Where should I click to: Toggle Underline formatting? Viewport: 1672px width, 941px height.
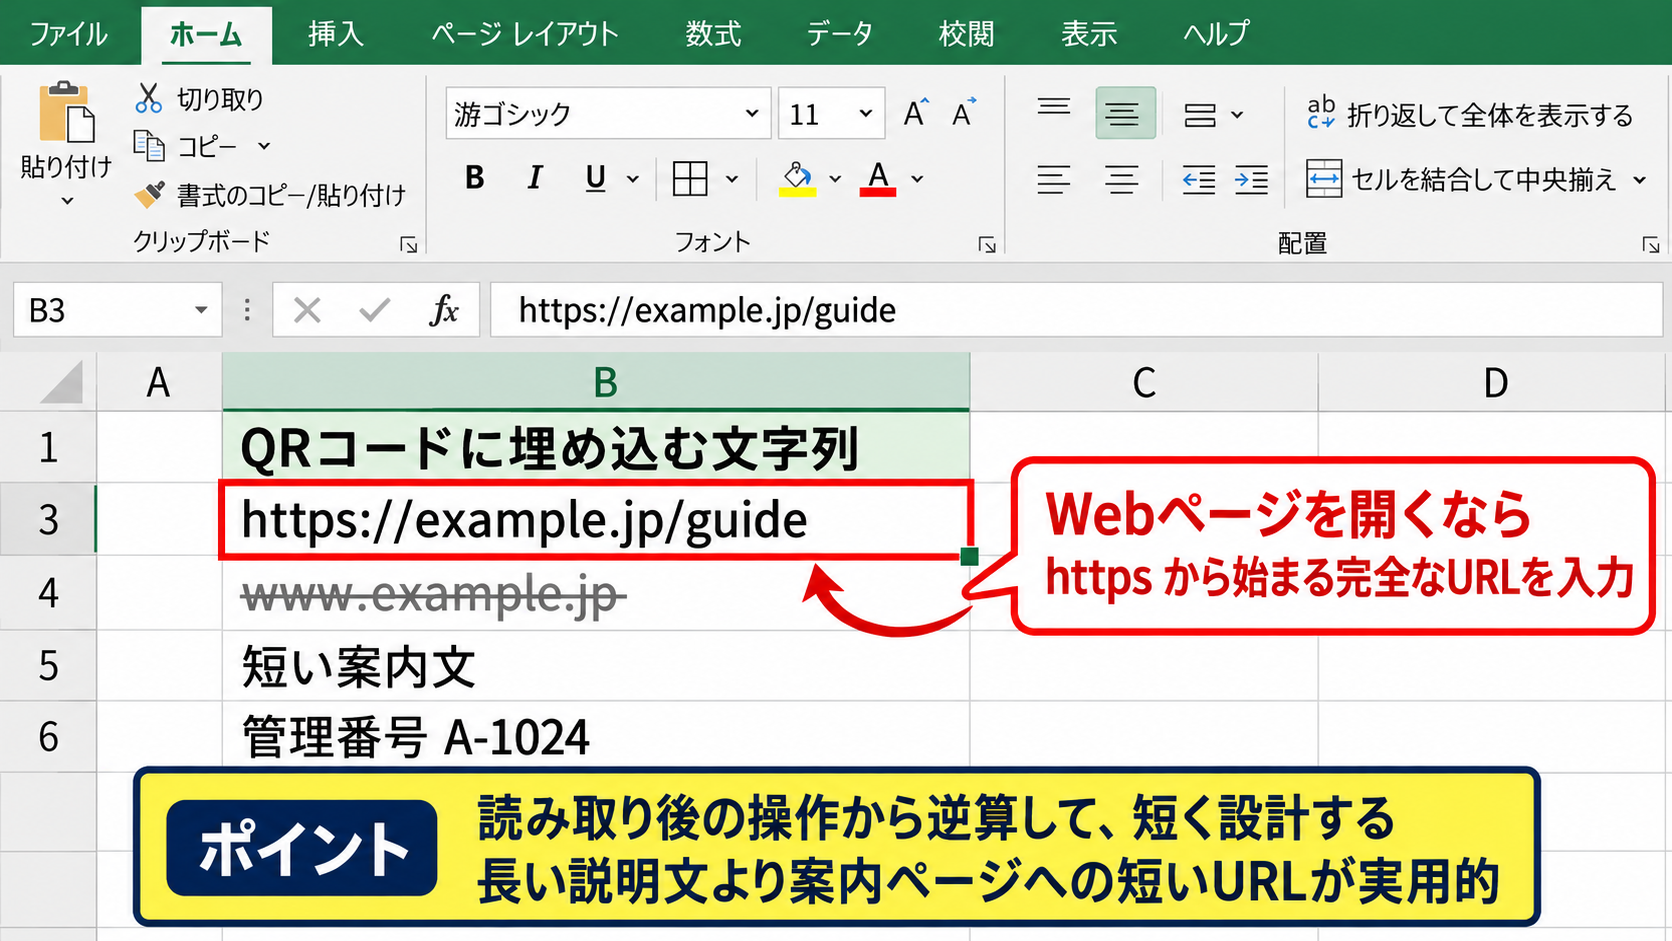point(595,178)
